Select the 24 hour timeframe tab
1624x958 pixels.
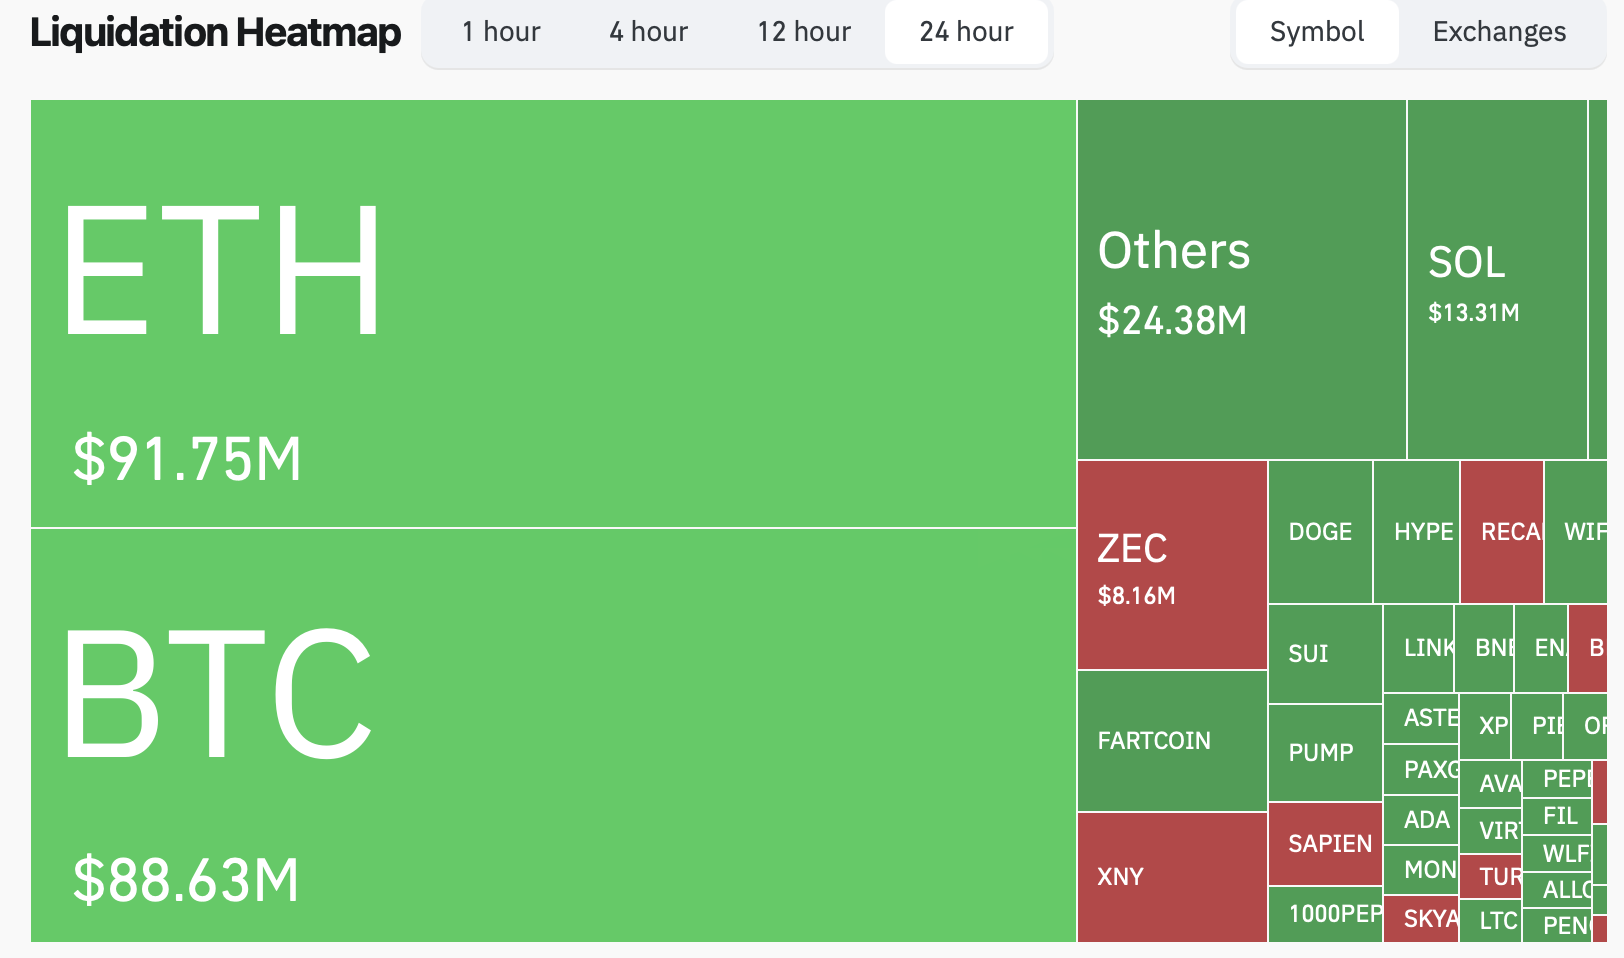point(966,32)
